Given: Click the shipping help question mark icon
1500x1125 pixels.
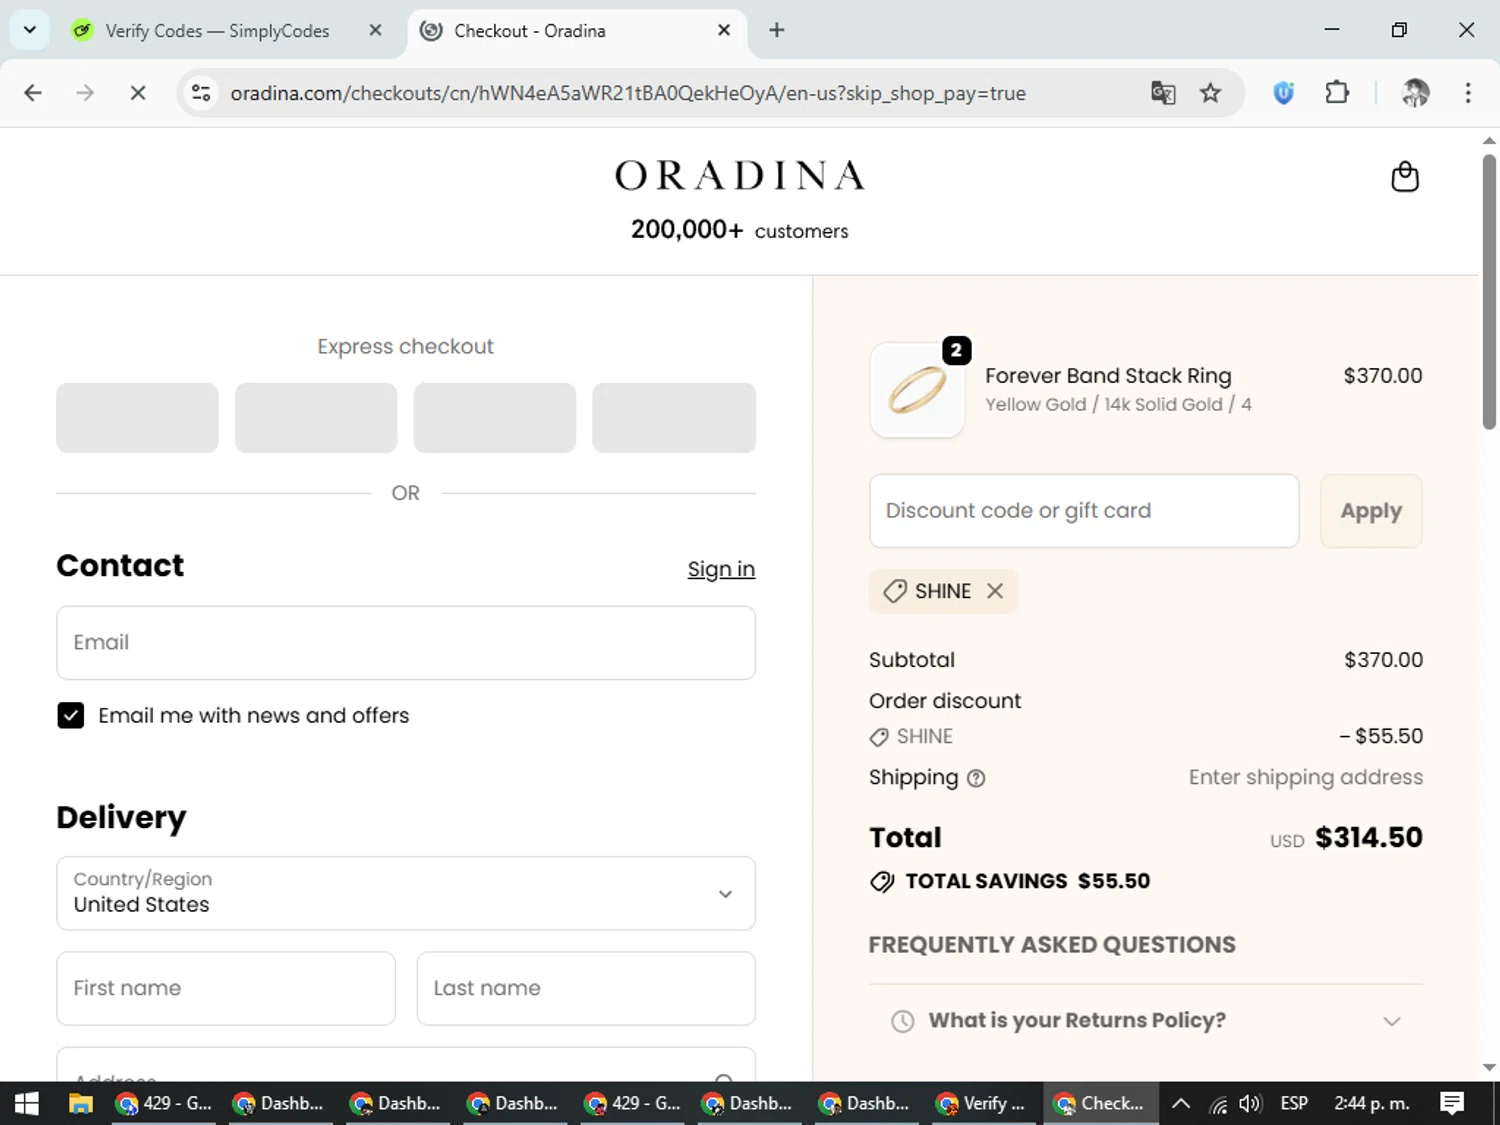Looking at the screenshot, I should [976, 778].
